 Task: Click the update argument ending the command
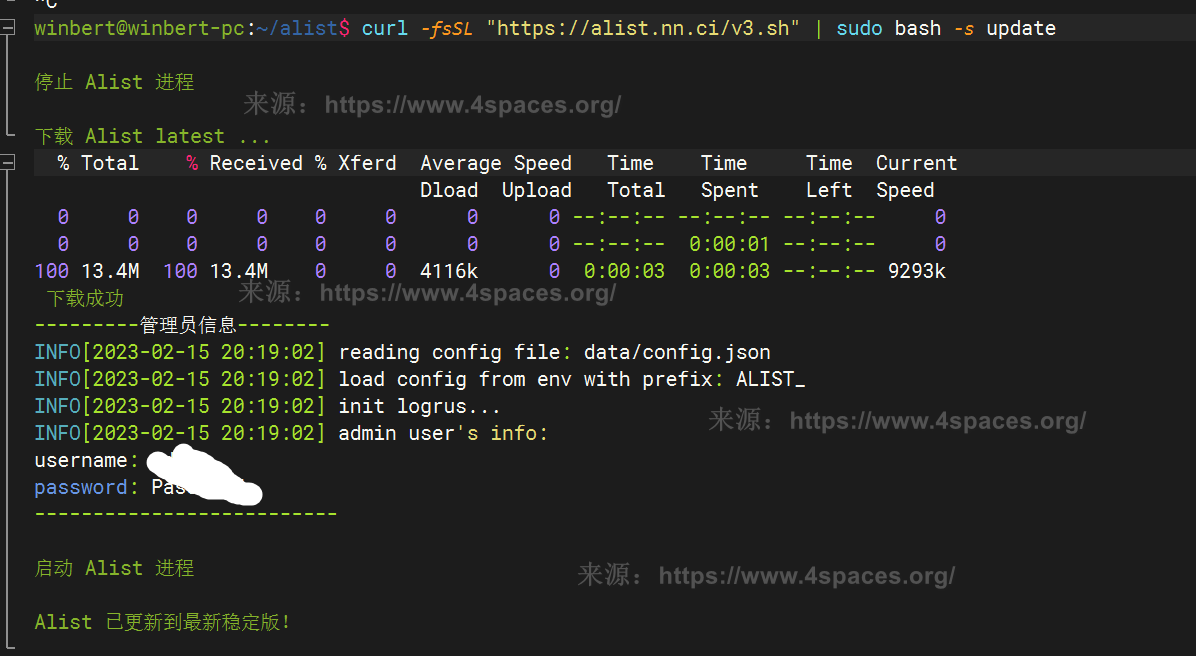click(x=1020, y=28)
